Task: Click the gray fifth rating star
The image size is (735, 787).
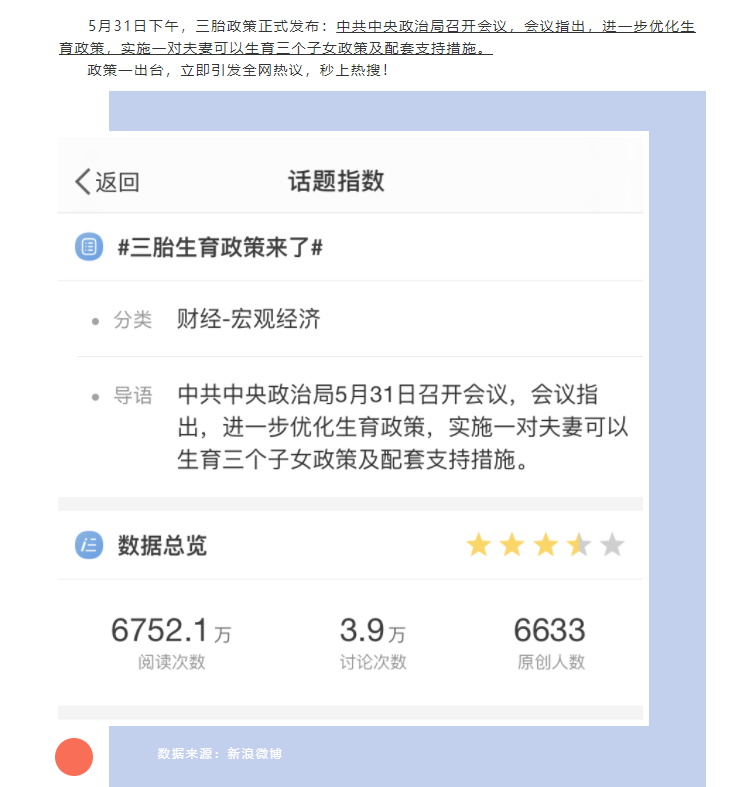Action: (612, 545)
